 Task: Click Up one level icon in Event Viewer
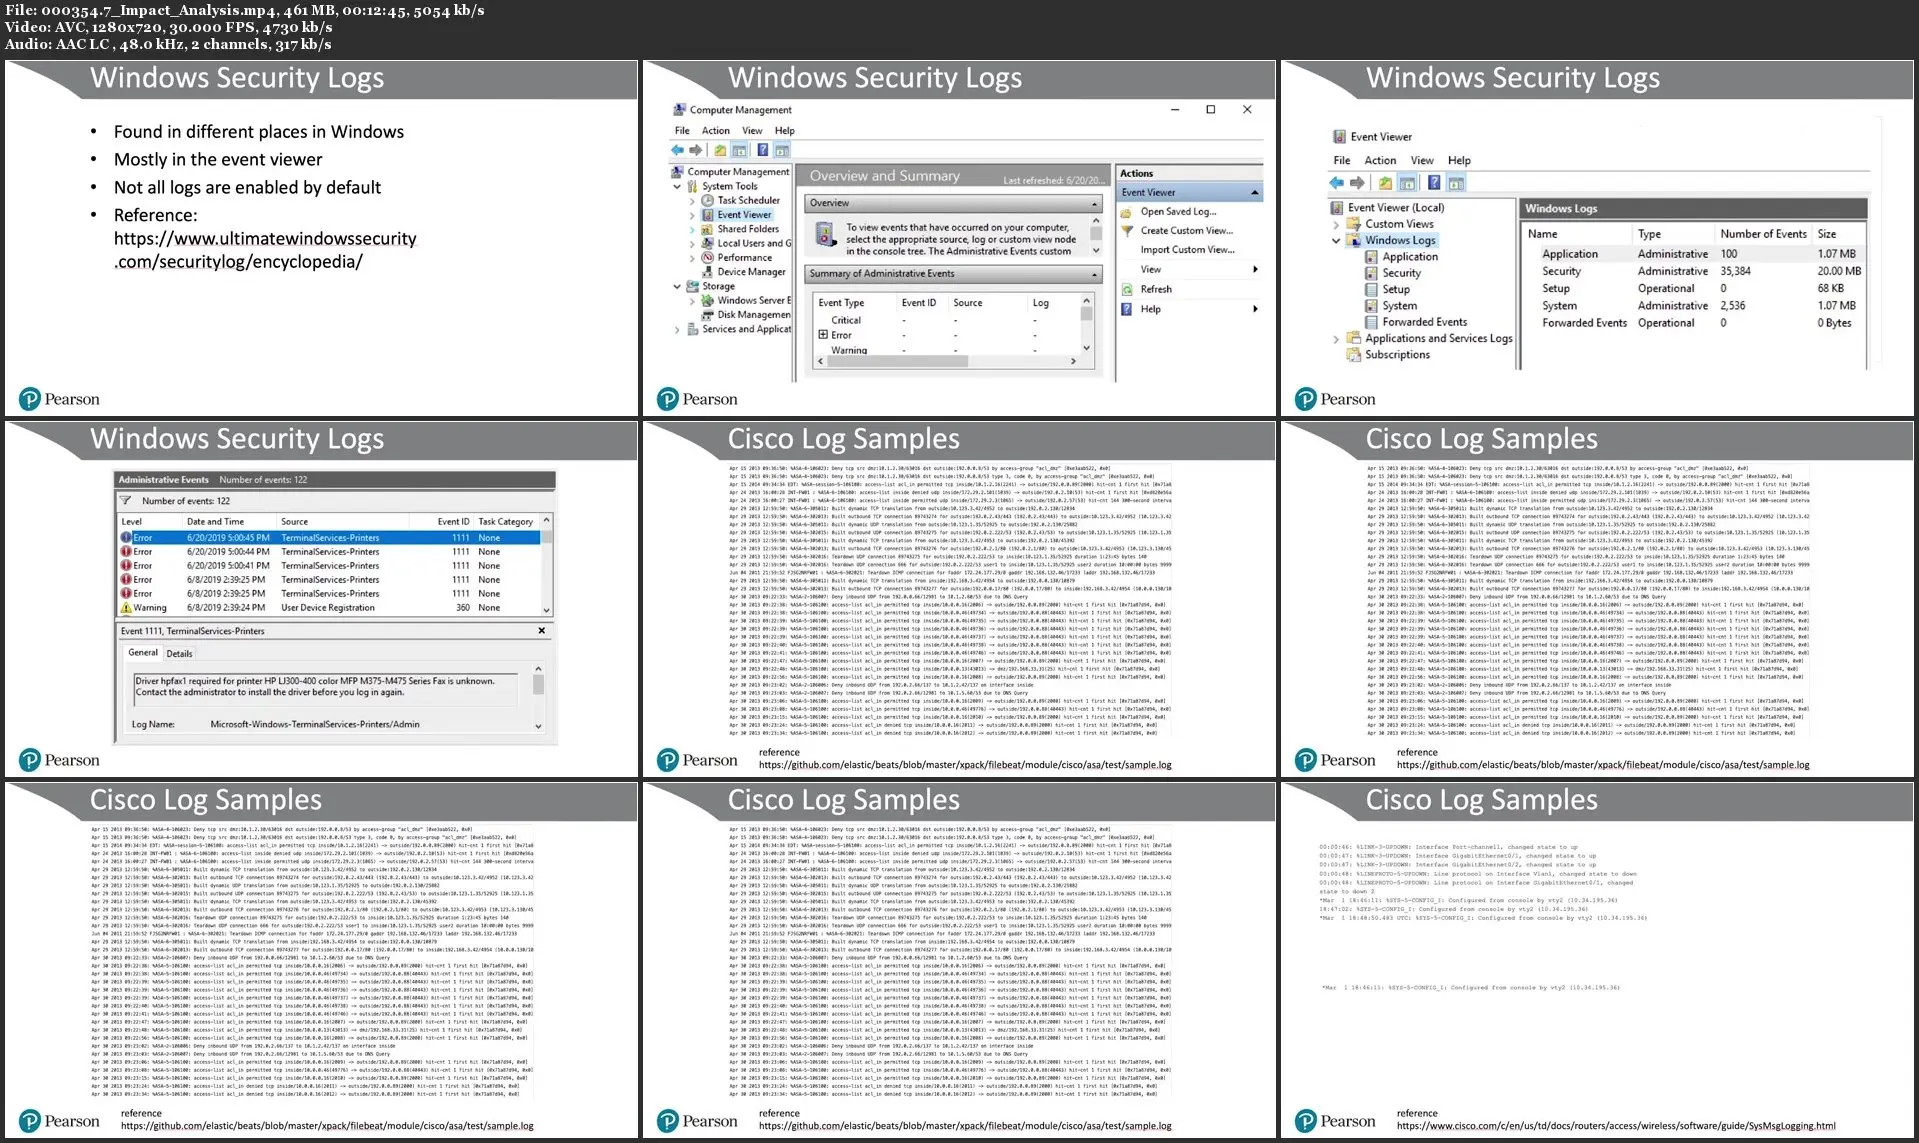tap(1385, 182)
